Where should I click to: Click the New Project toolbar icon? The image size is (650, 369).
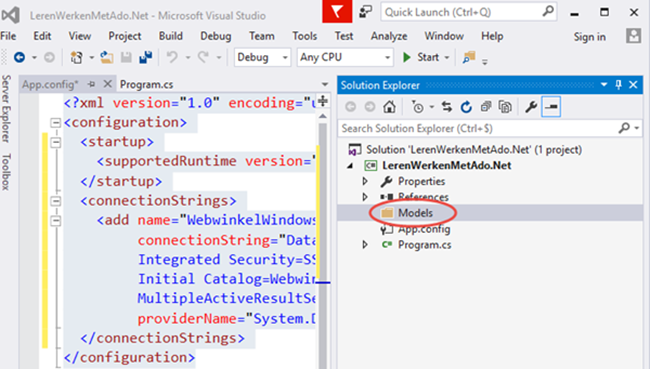pyautogui.click(x=77, y=57)
